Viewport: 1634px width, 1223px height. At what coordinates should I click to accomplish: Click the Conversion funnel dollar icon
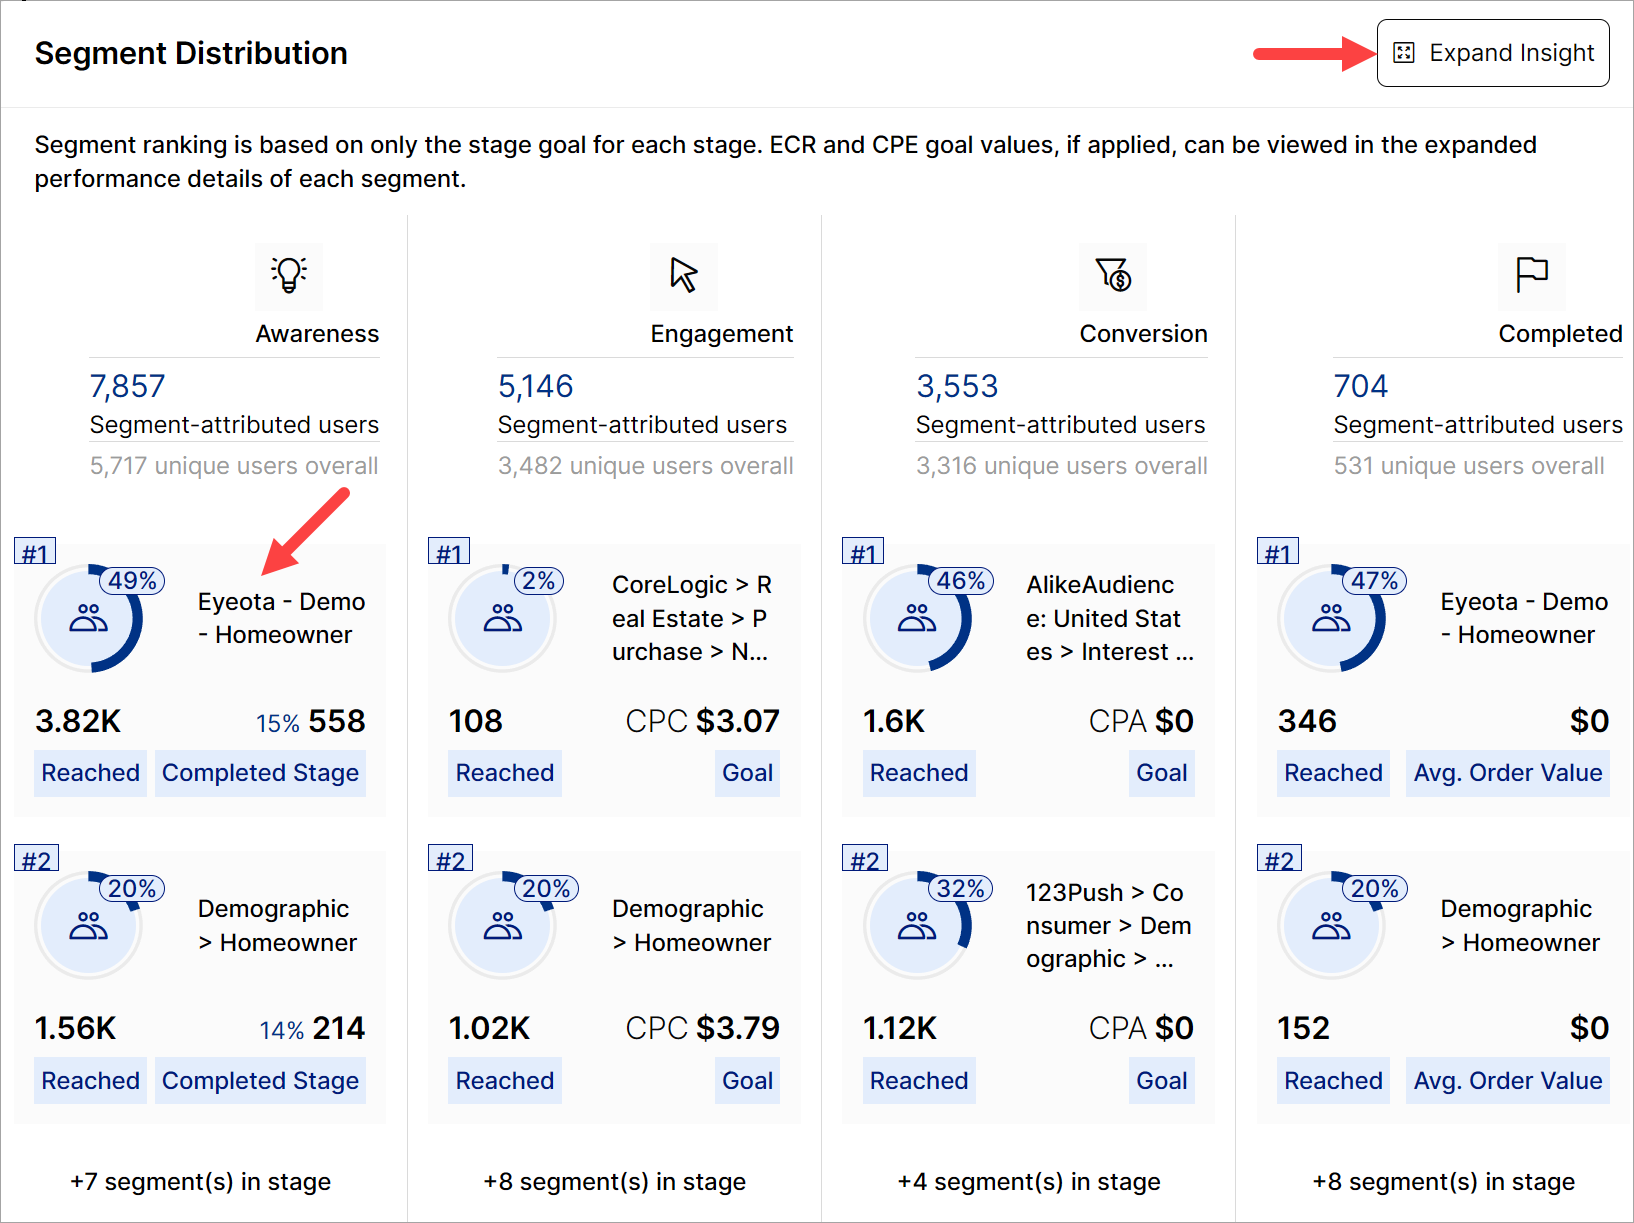click(1113, 274)
